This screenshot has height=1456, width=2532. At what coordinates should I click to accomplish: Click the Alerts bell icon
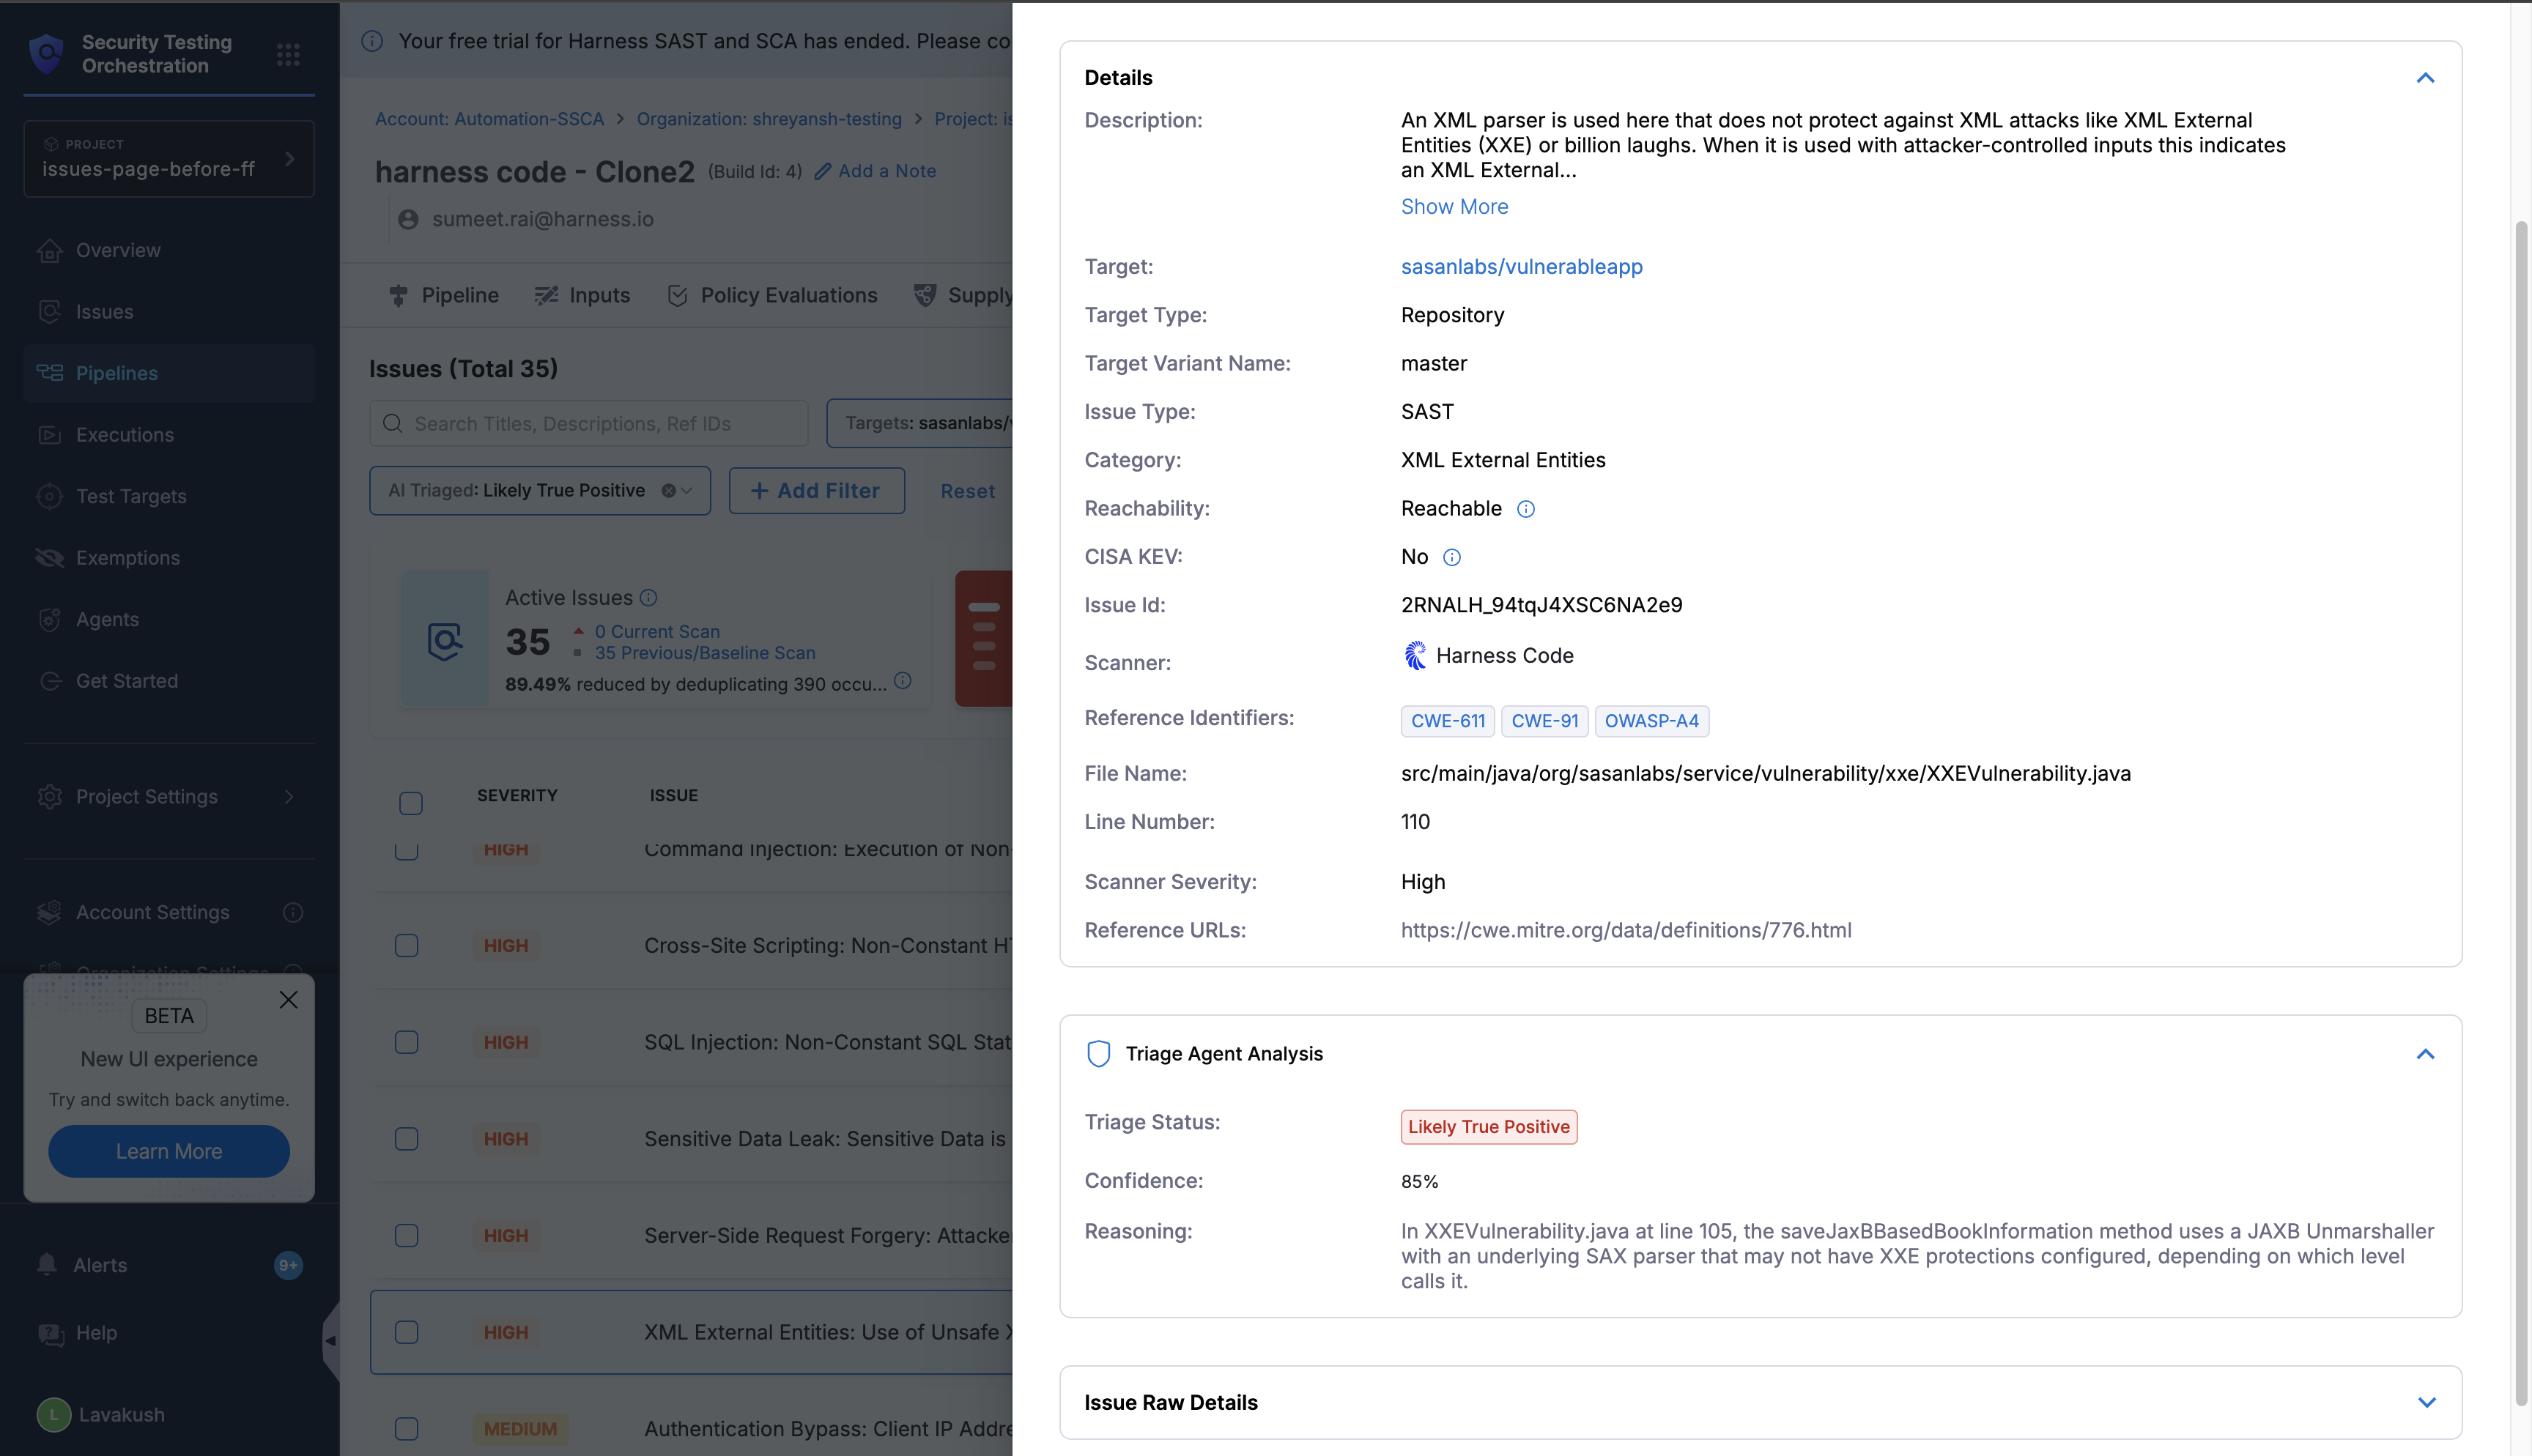point(47,1264)
